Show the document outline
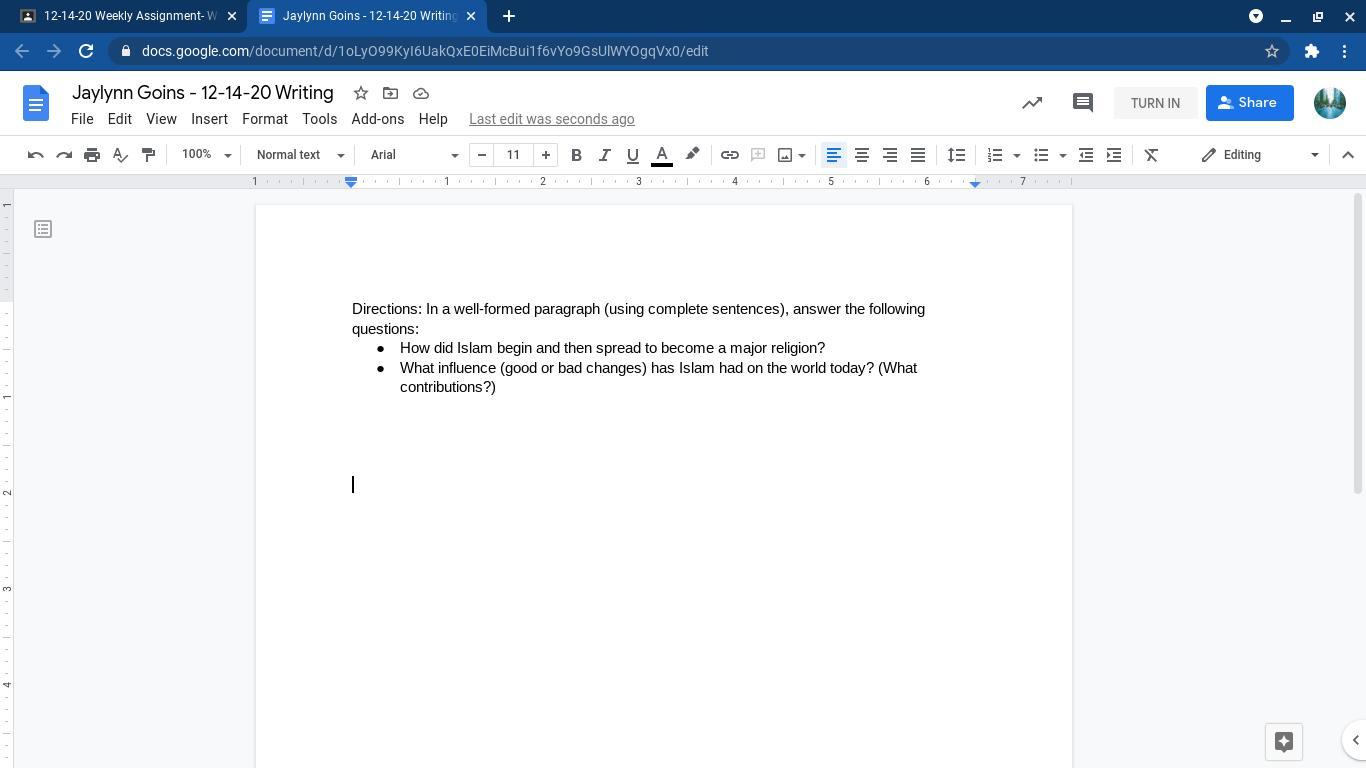The width and height of the screenshot is (1366, 768). pos(43,229)
